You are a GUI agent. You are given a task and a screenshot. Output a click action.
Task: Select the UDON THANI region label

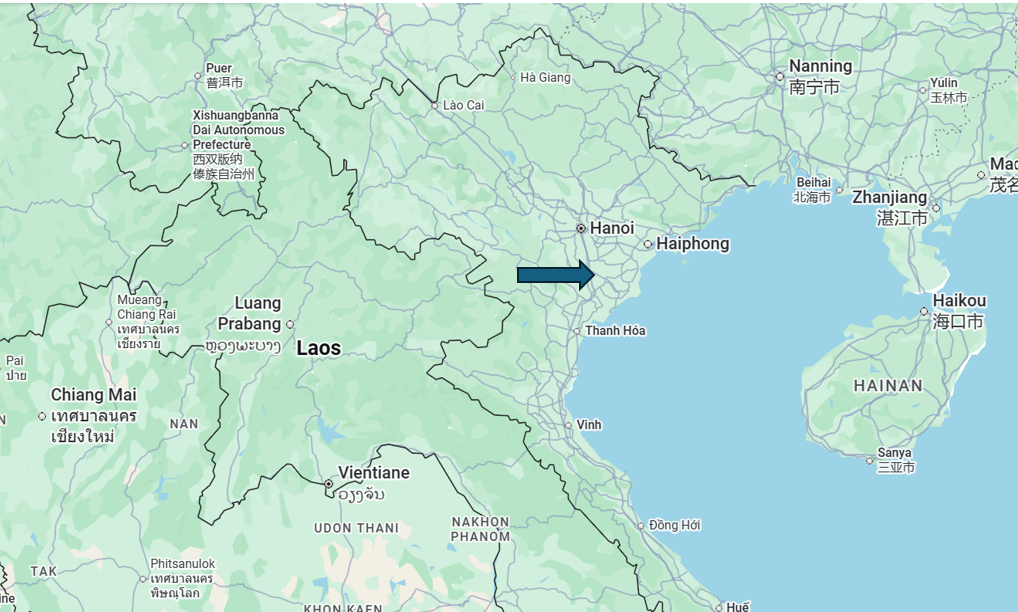pos(356,528)
